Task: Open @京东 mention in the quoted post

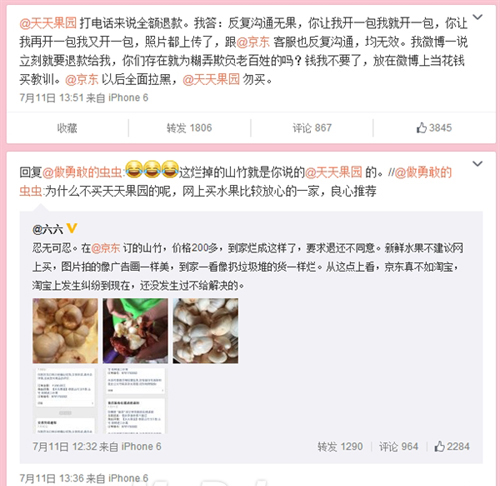Action: 105,248
